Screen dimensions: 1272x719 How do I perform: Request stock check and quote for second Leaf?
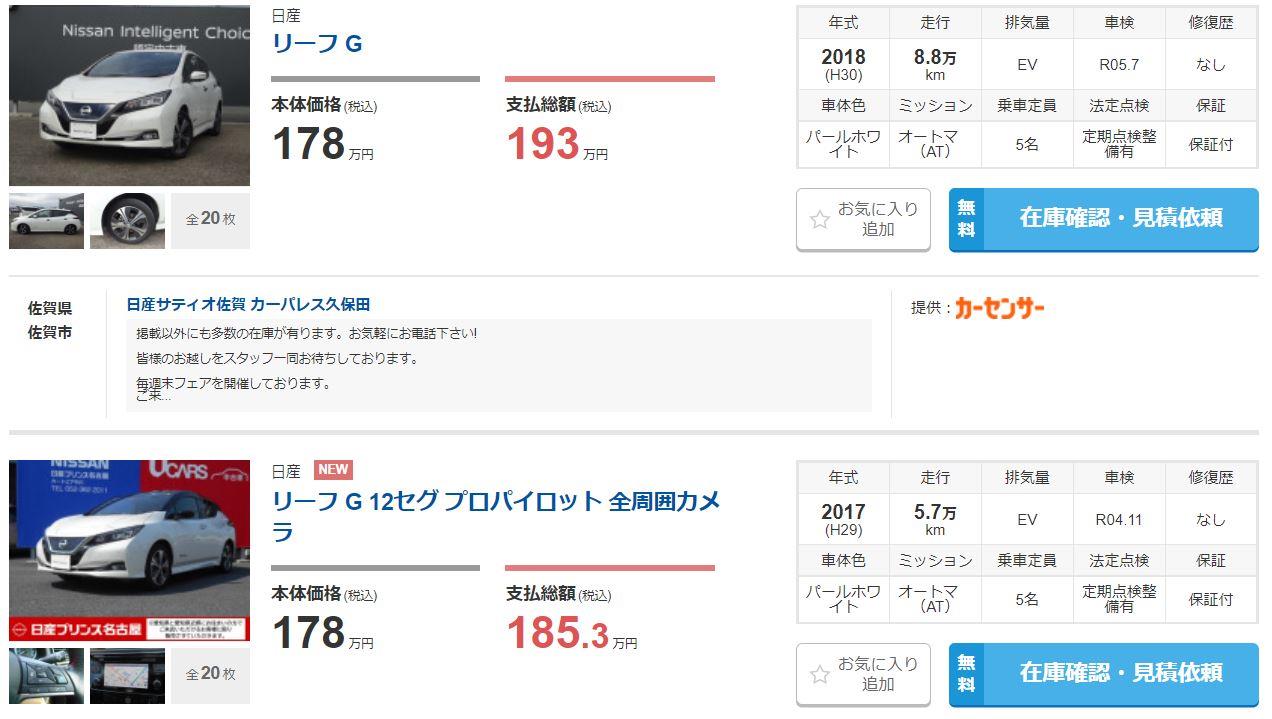[1103, 674]
